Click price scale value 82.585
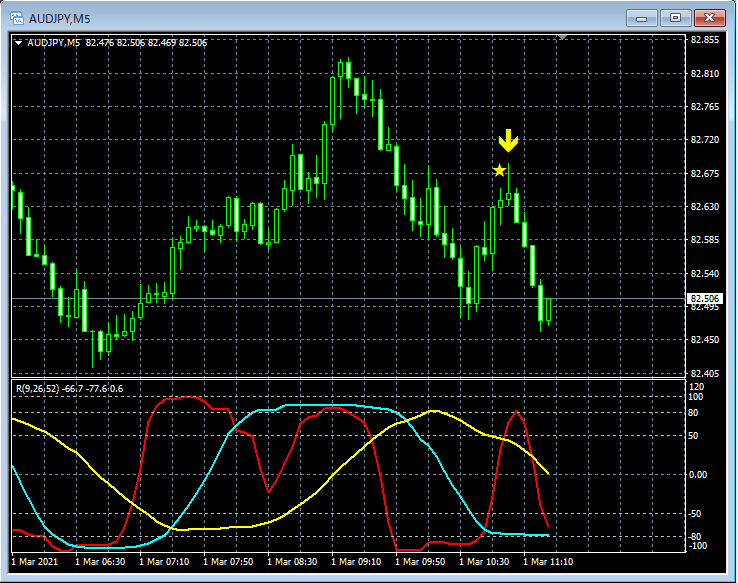This screenshot has height=583, width=738. [705, 240]
